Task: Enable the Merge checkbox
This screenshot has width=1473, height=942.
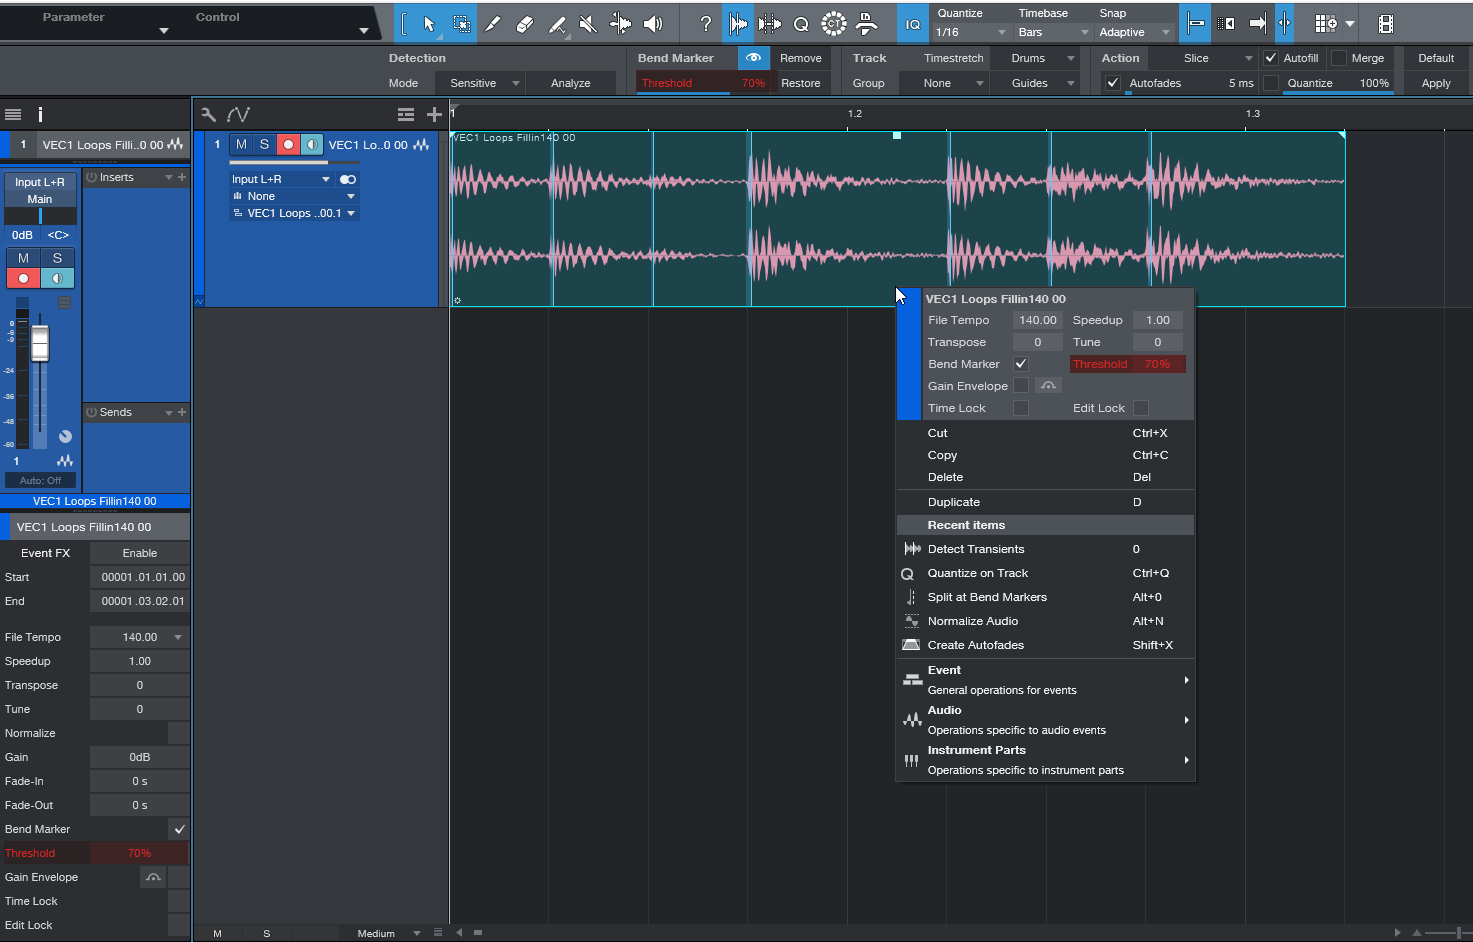Action: point(1339,58)
